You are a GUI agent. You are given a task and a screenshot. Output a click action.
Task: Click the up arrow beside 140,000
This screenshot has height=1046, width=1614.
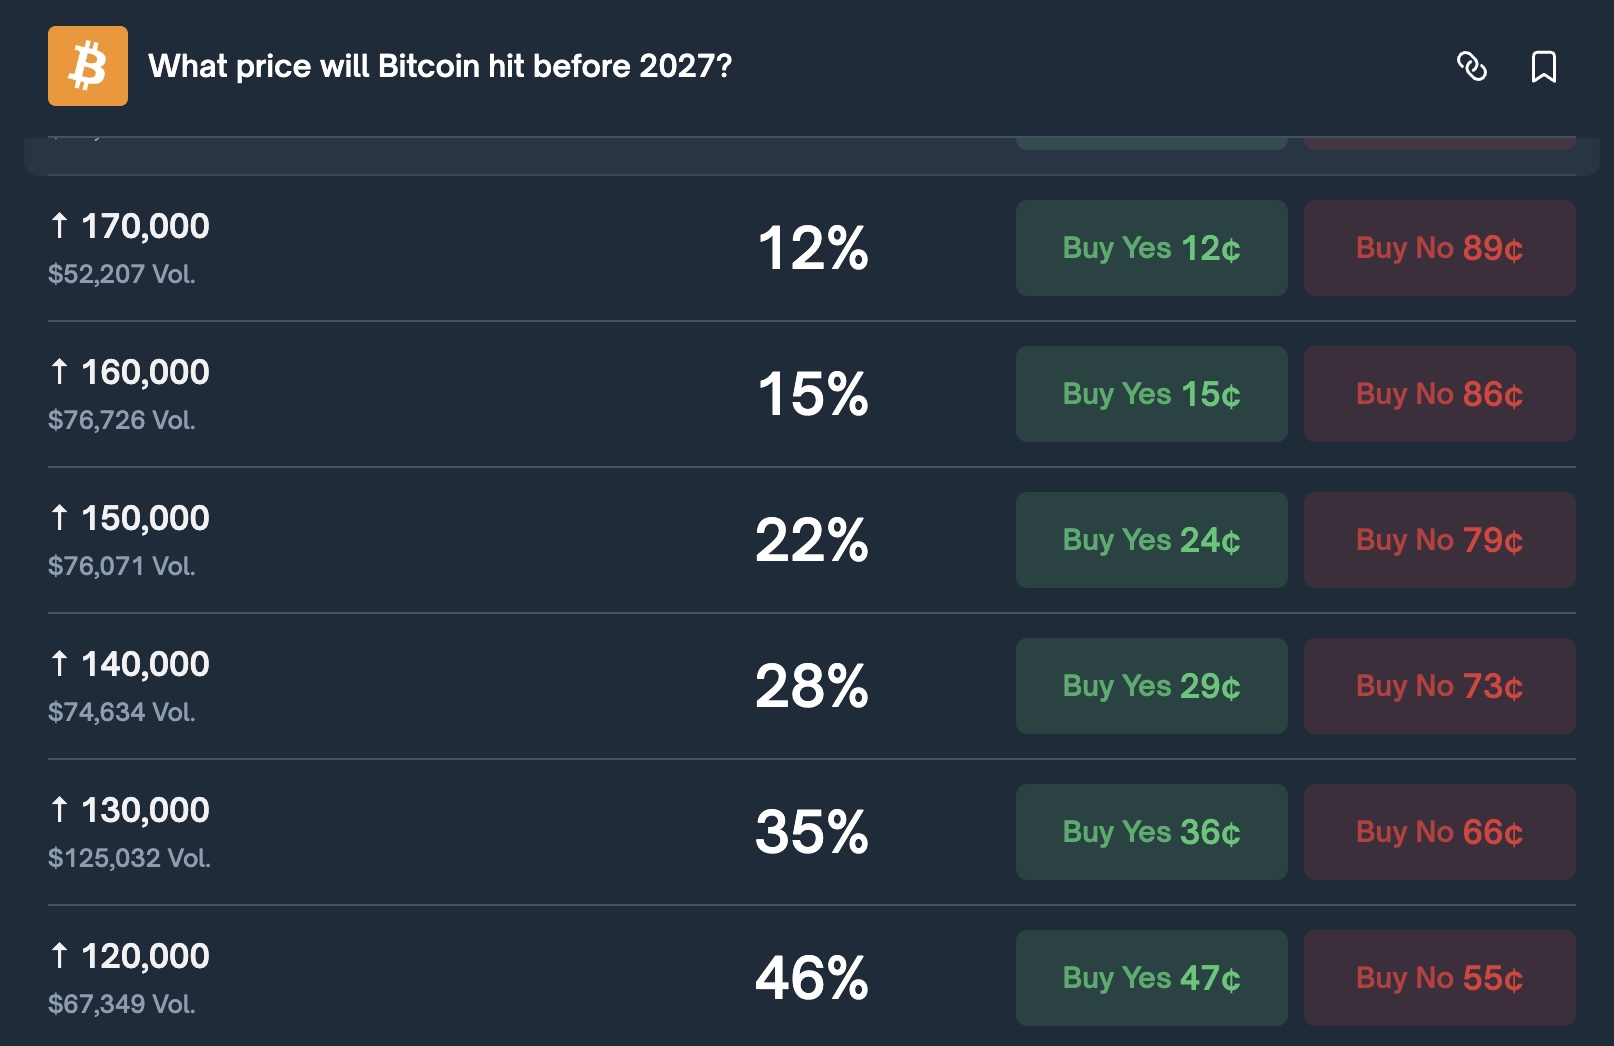[60, 663]
